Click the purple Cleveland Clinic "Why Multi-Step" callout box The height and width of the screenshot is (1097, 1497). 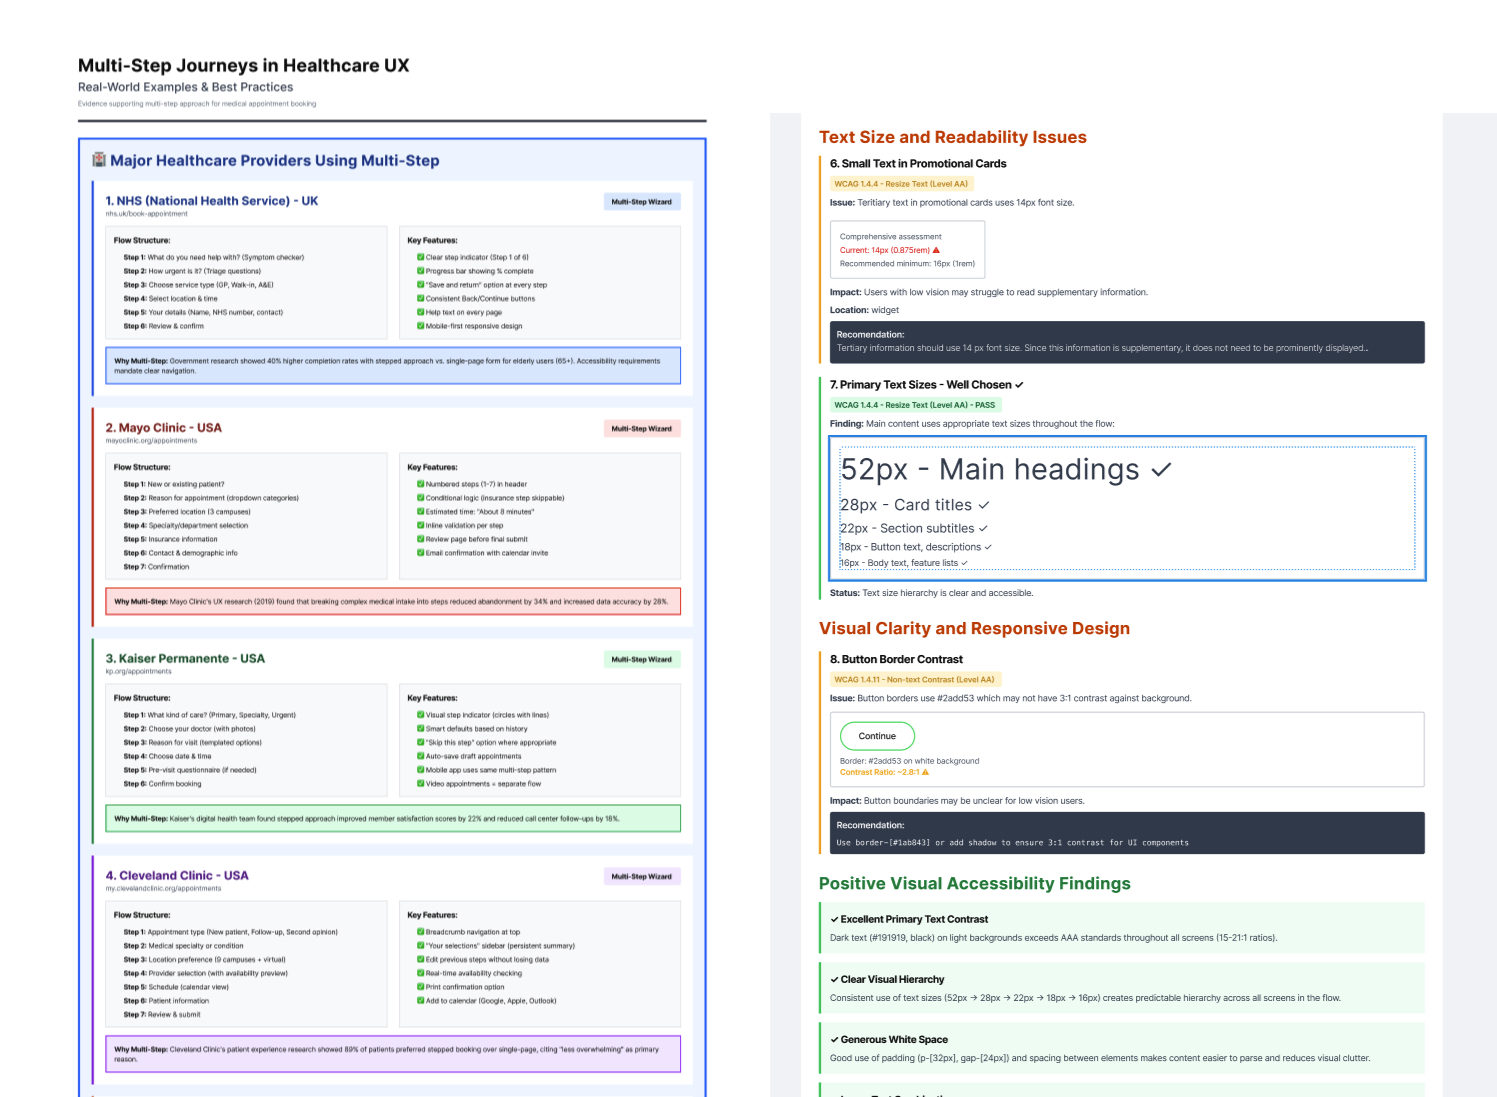click(x=393, y=1054)
